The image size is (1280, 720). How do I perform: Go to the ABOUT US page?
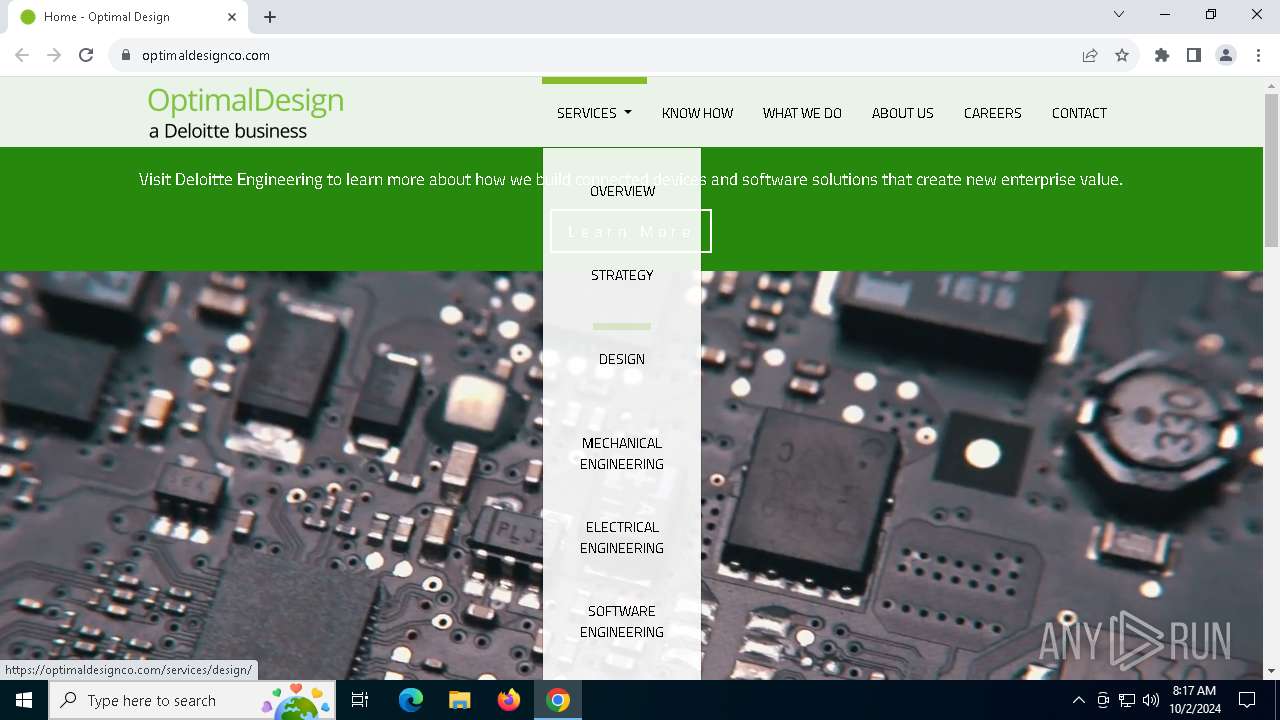tap(902, 113)
